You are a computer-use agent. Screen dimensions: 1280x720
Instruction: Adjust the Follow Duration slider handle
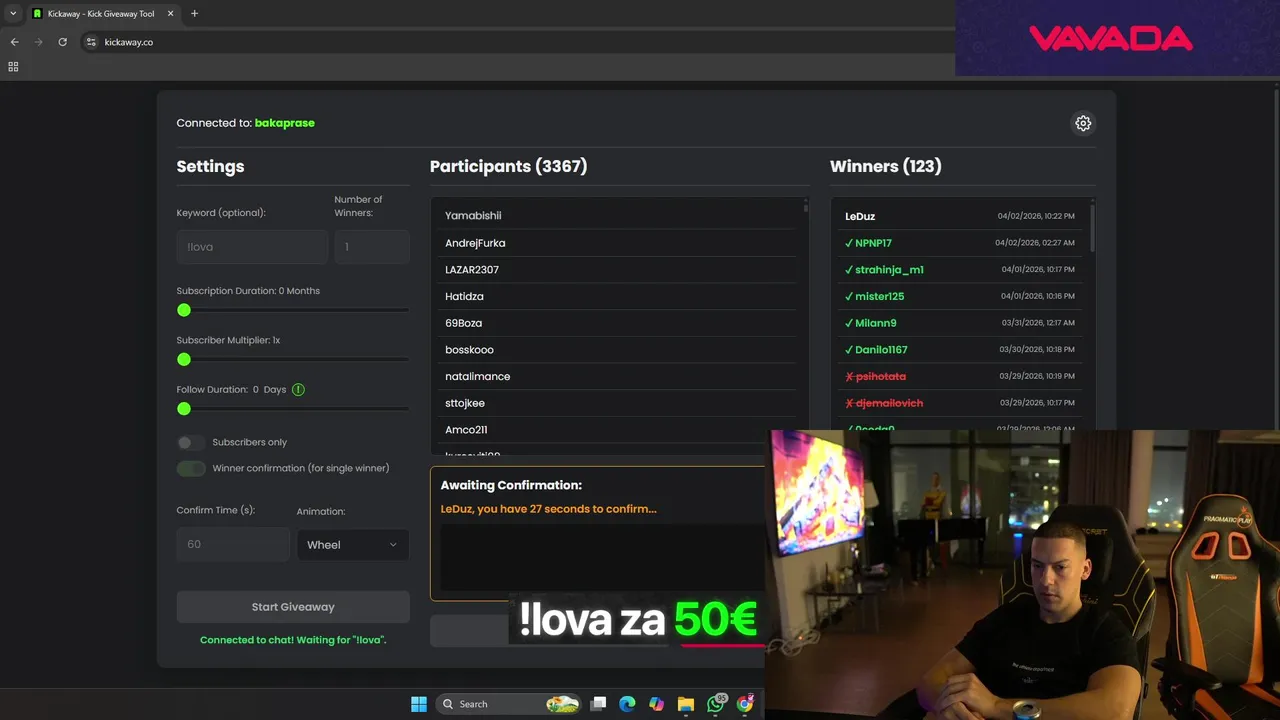[184, 409]
